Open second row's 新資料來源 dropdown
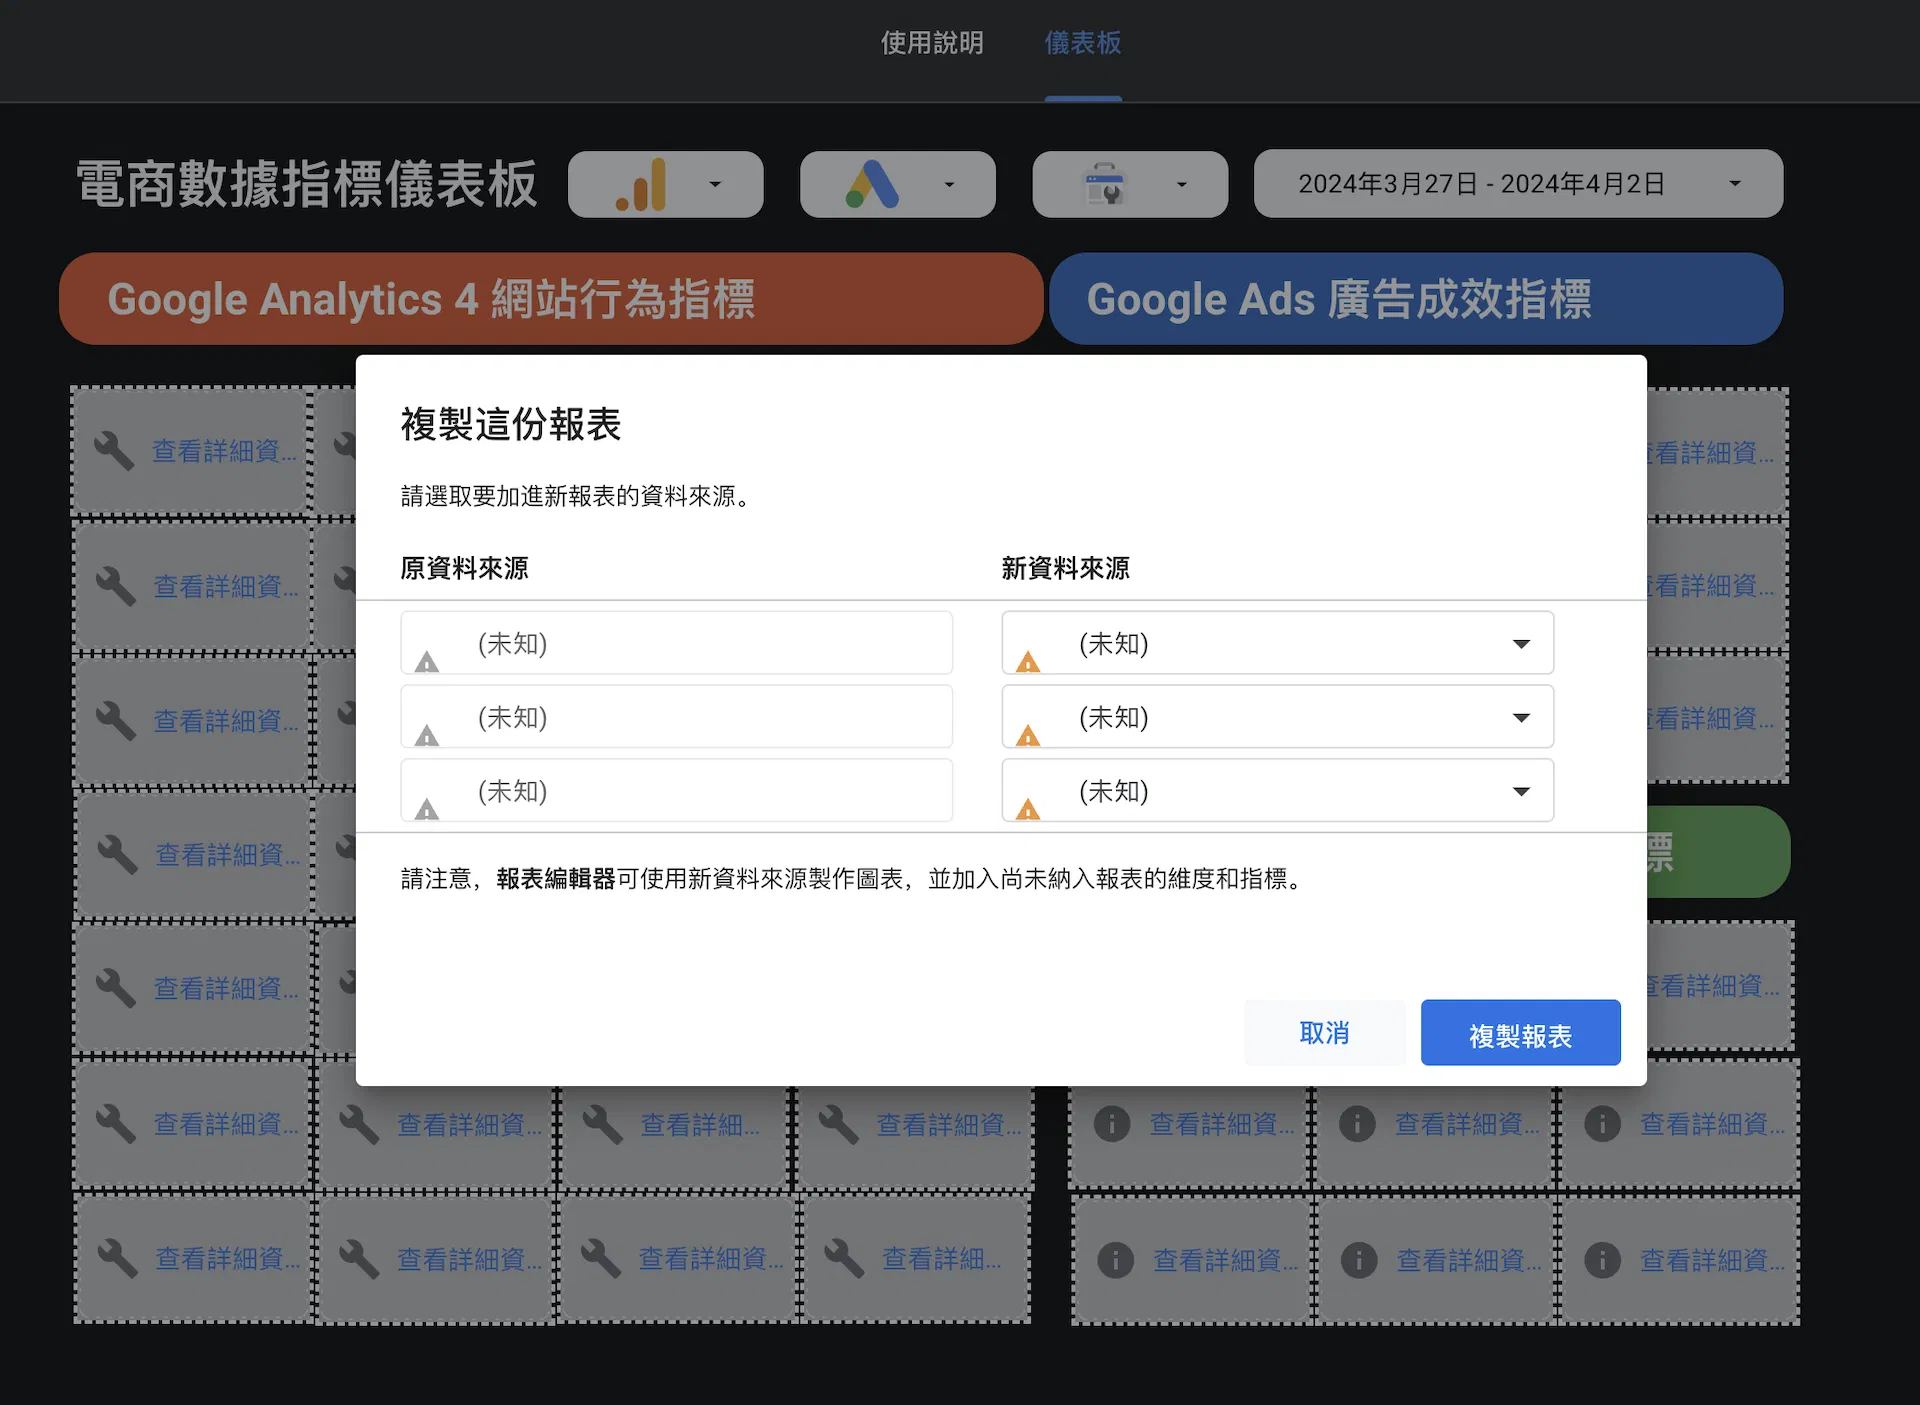 point(1277,717)
